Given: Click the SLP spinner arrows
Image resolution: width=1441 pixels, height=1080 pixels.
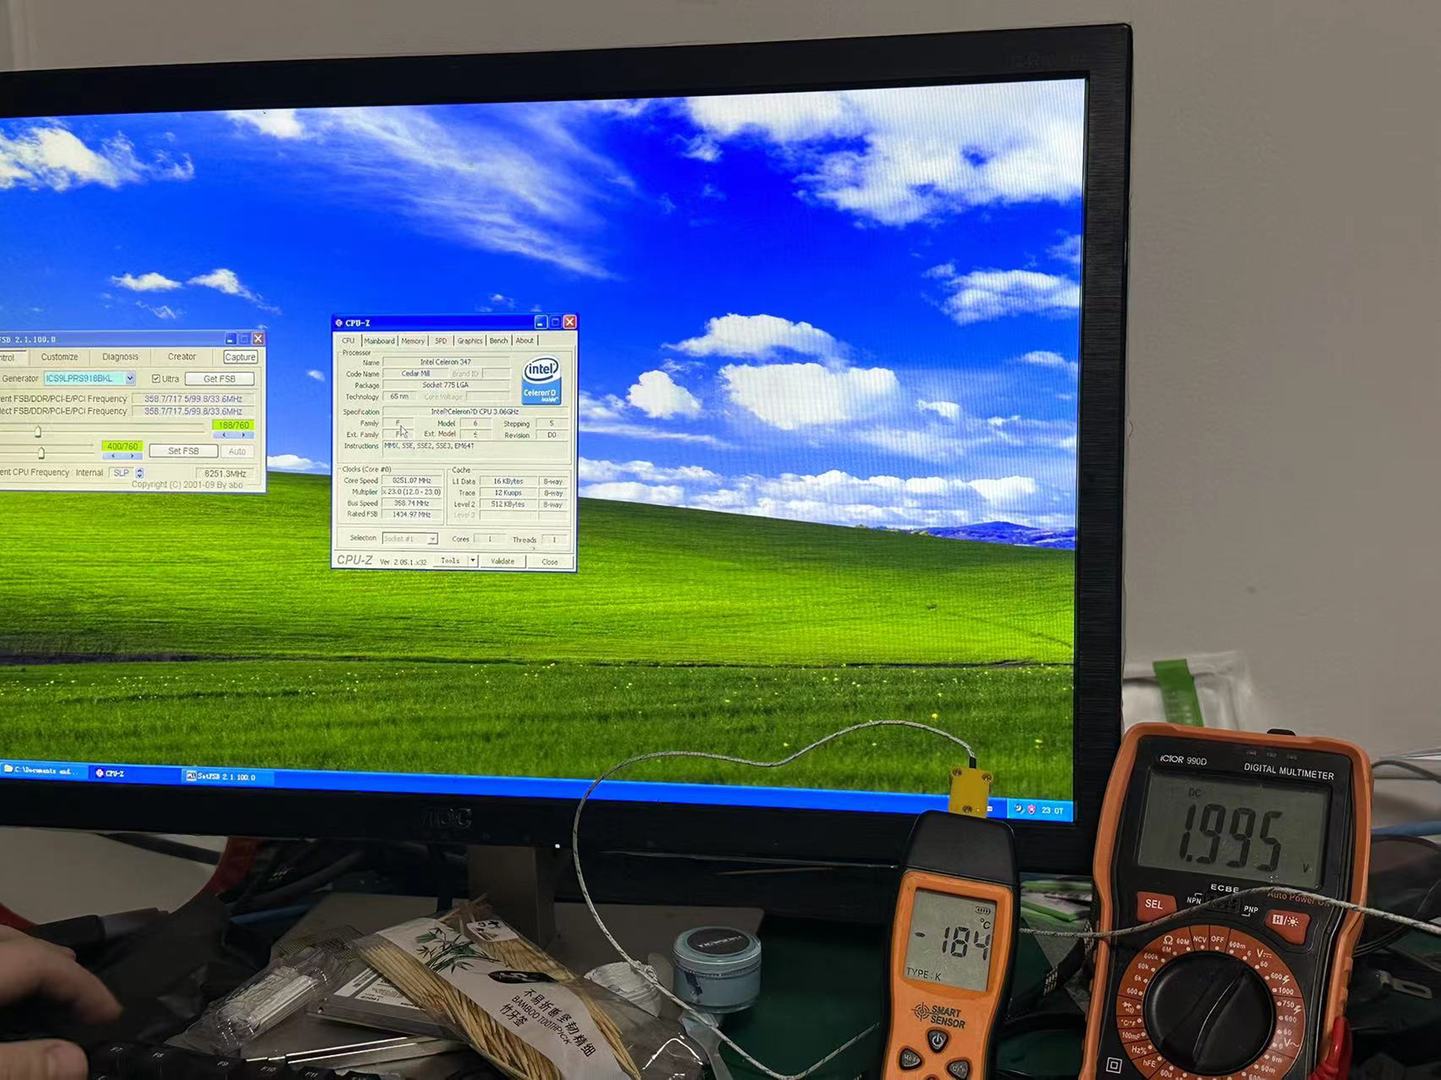Looking at the screenshot, I should tap(139, 473).
